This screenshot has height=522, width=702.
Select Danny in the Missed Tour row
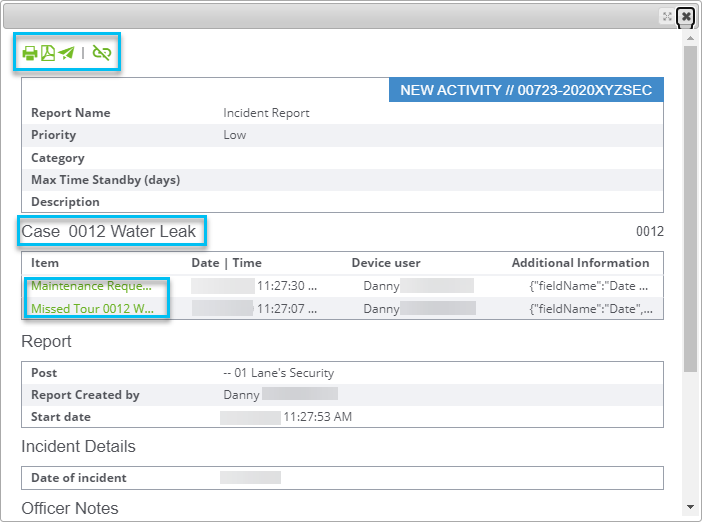[381, 309]
